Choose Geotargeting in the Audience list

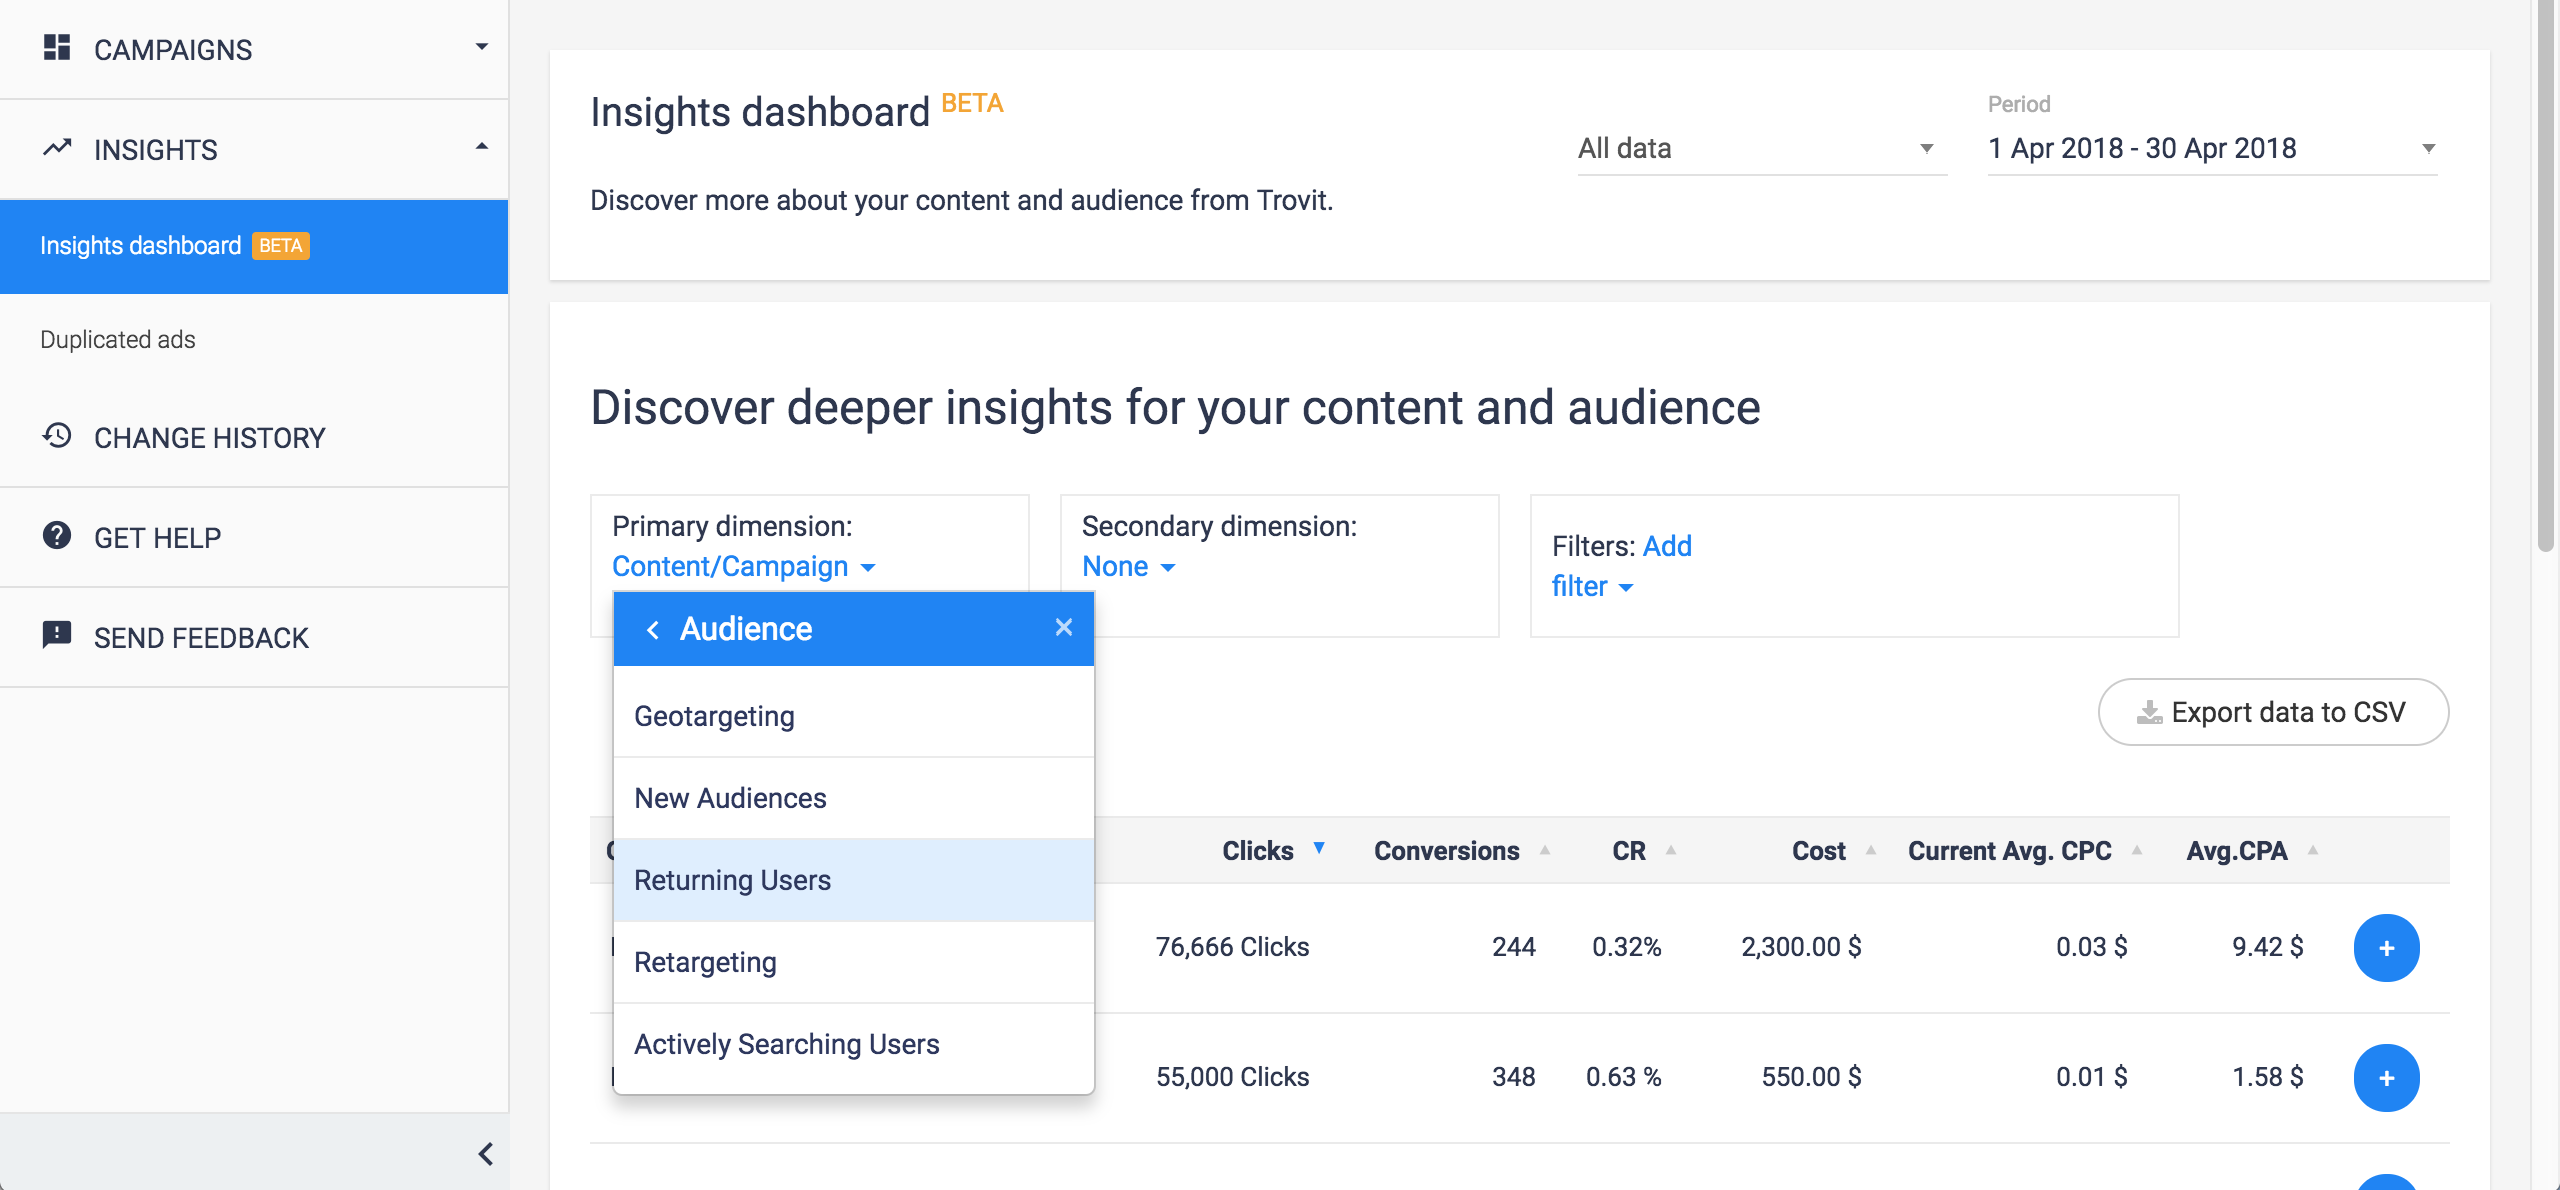click(x=714, y=716)
